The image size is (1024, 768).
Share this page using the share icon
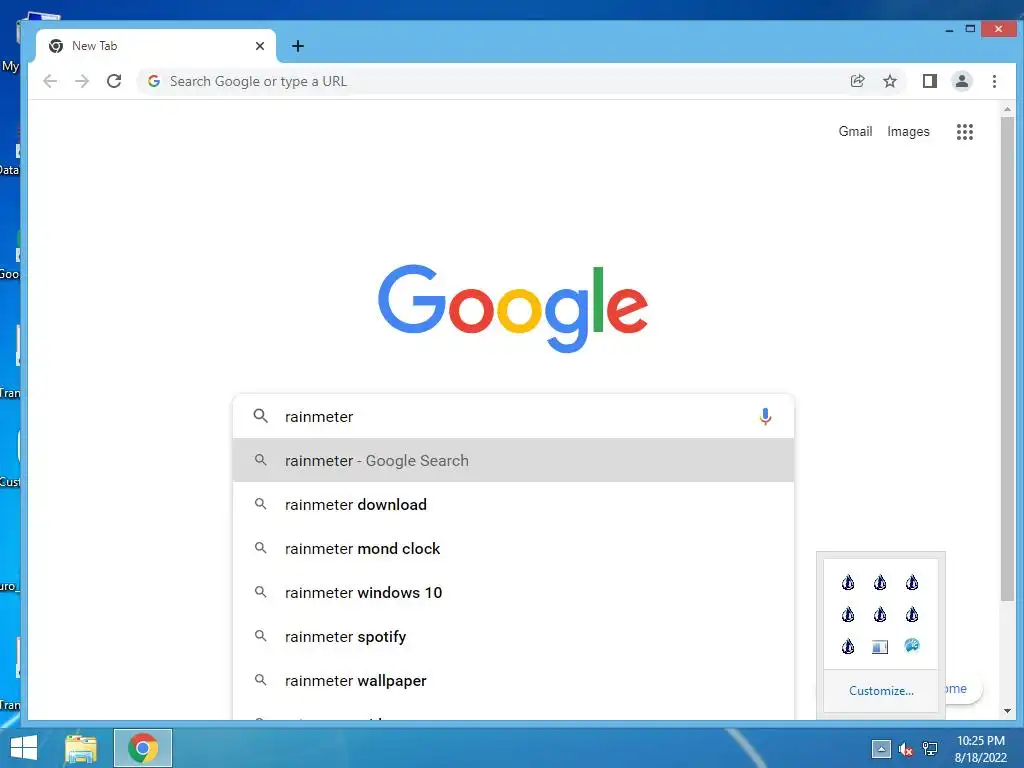click(857, 81)
